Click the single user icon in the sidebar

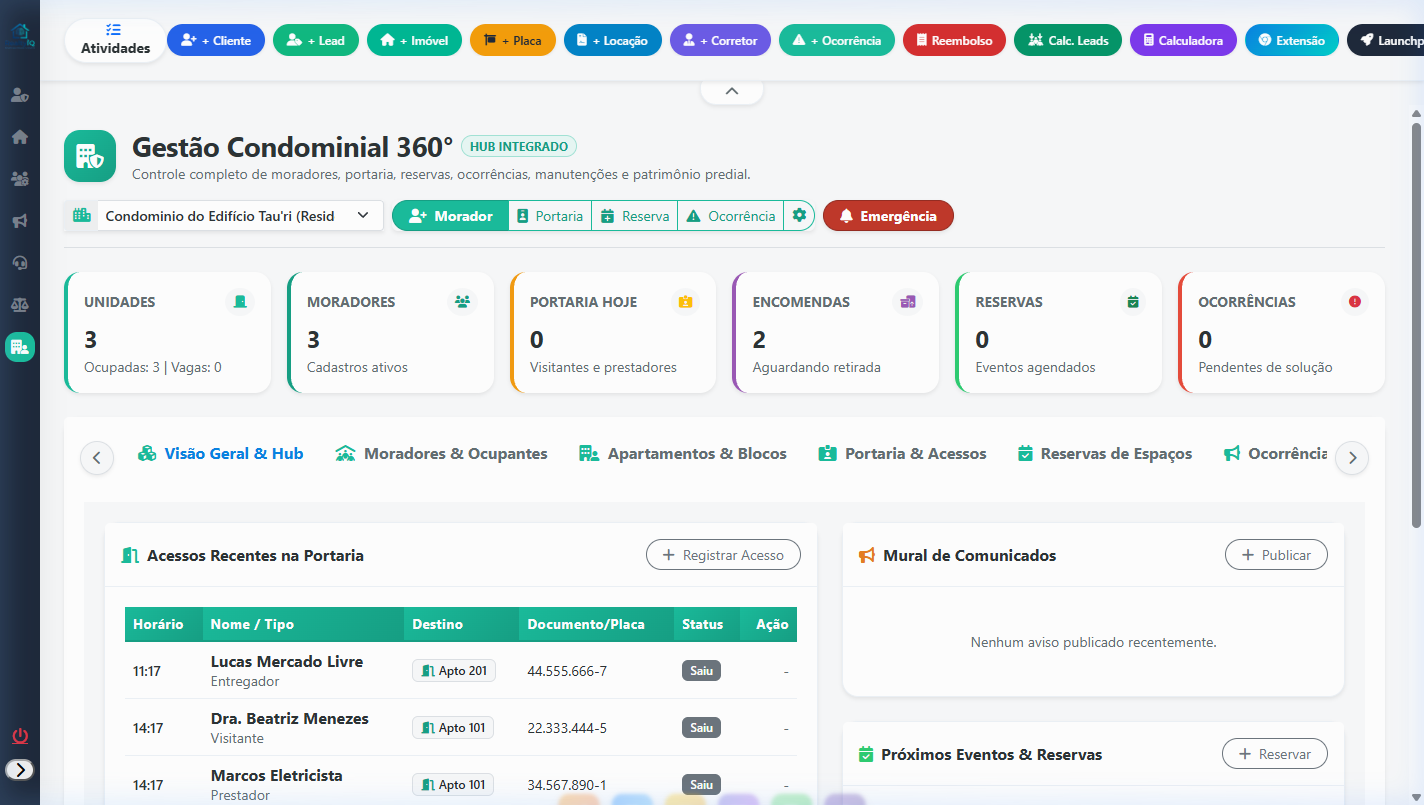[x=20, y=95]
